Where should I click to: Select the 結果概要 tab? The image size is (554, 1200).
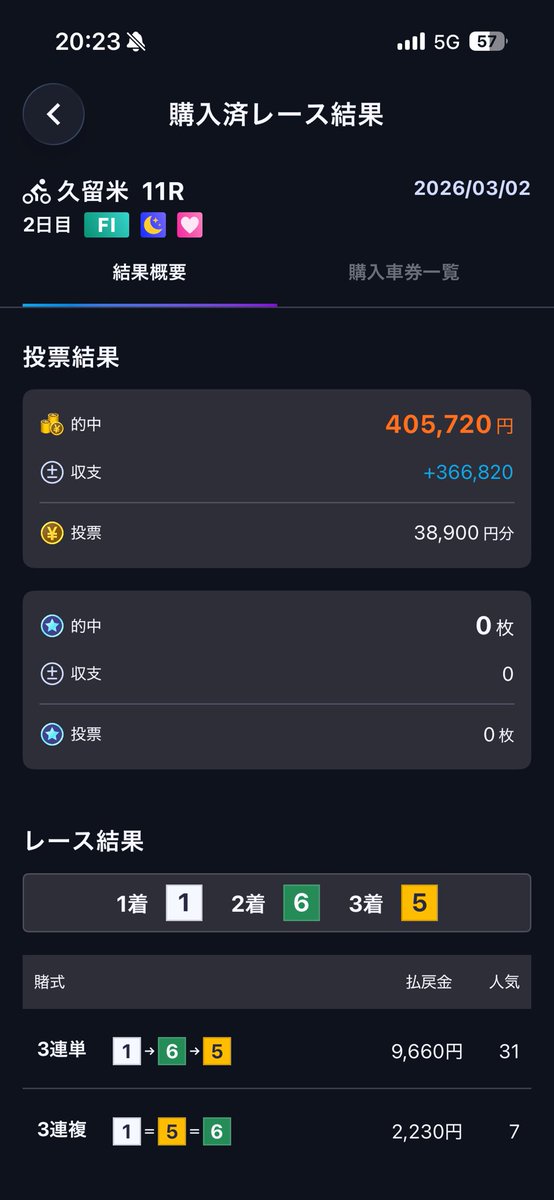coord(150,272)
